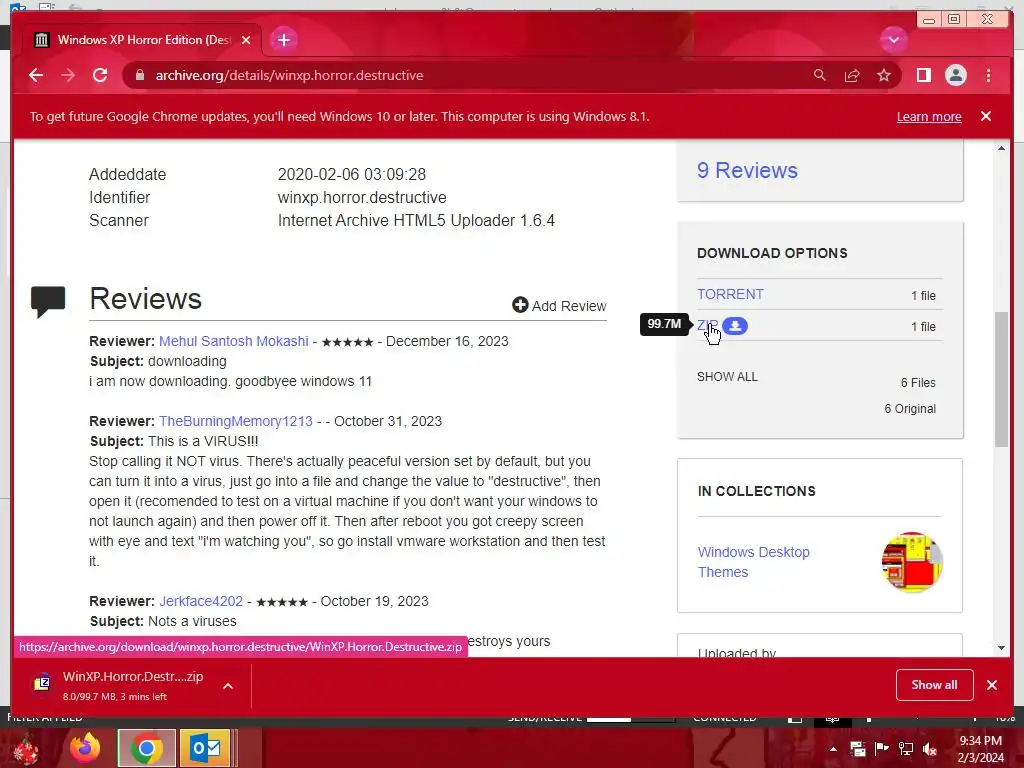Minimize the Chrome window

(928, 20)
